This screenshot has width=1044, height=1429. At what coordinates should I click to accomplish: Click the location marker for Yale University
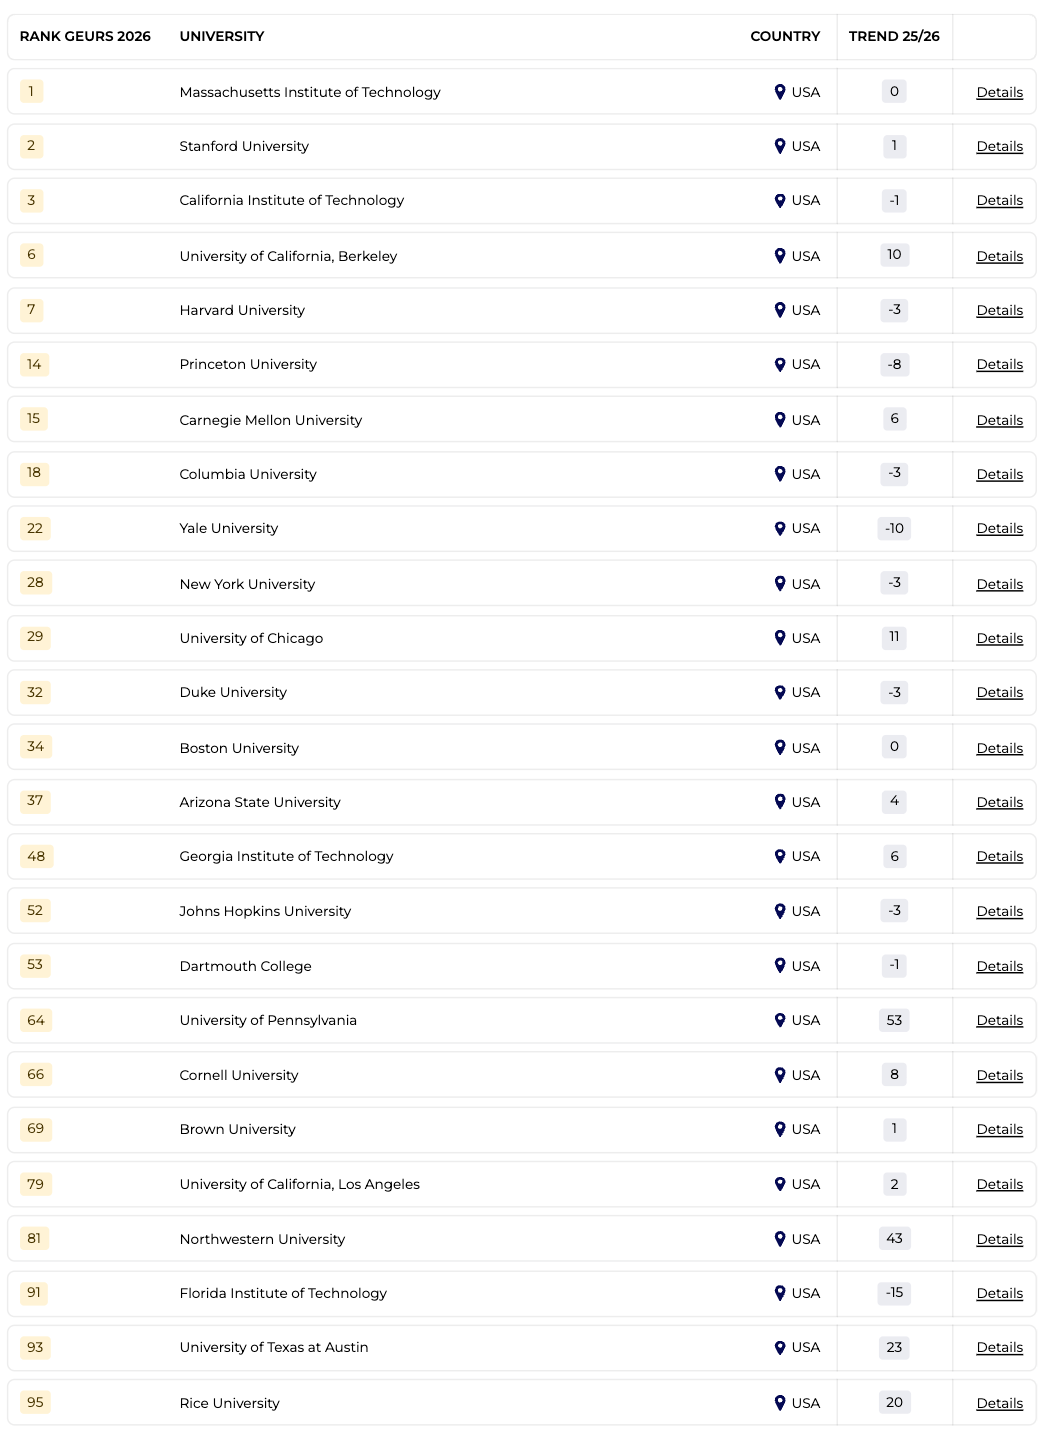[x=781, y=528]
